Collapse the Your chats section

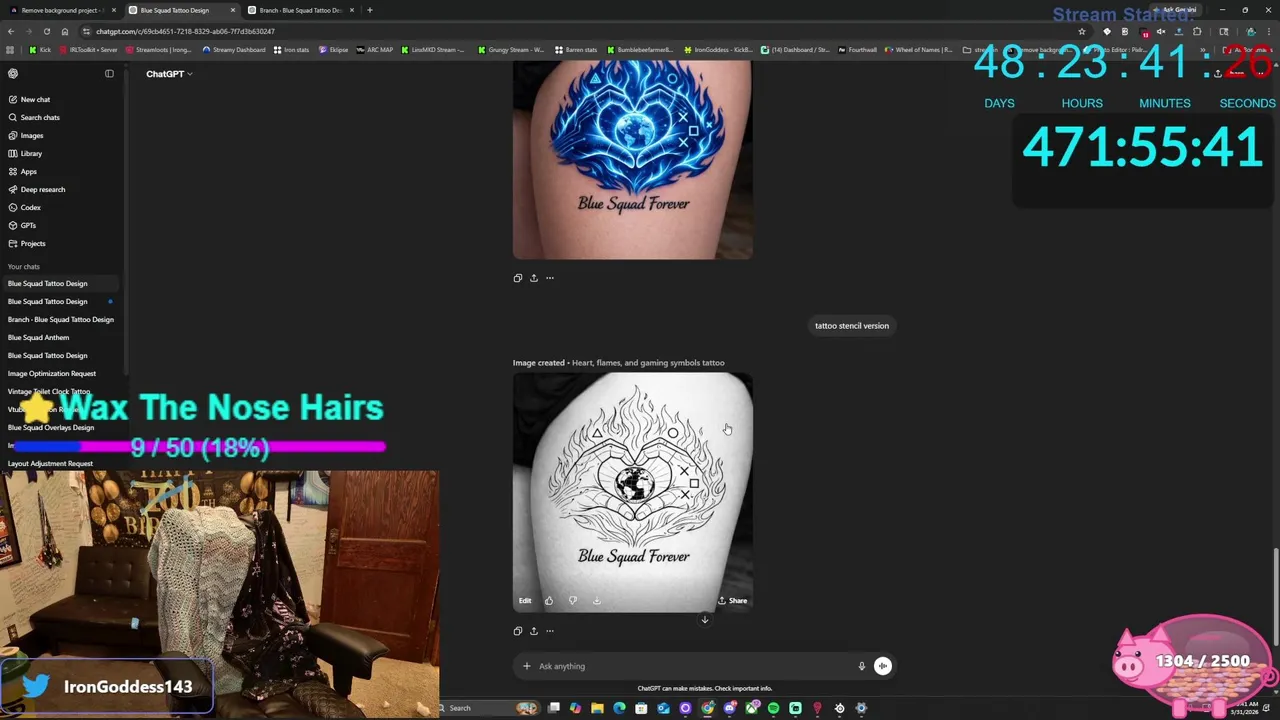[24, 266]
